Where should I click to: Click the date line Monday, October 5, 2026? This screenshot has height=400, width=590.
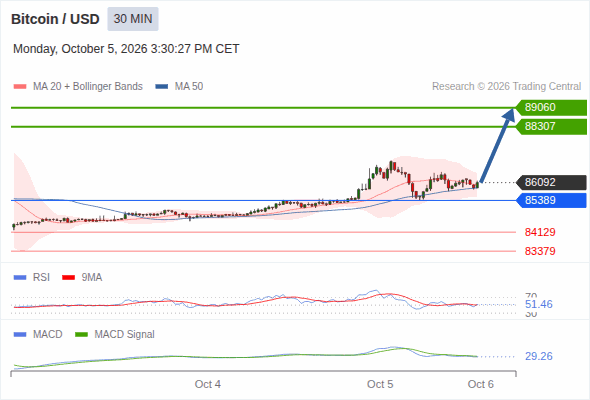pyautogui.click(x=126, y=49)
